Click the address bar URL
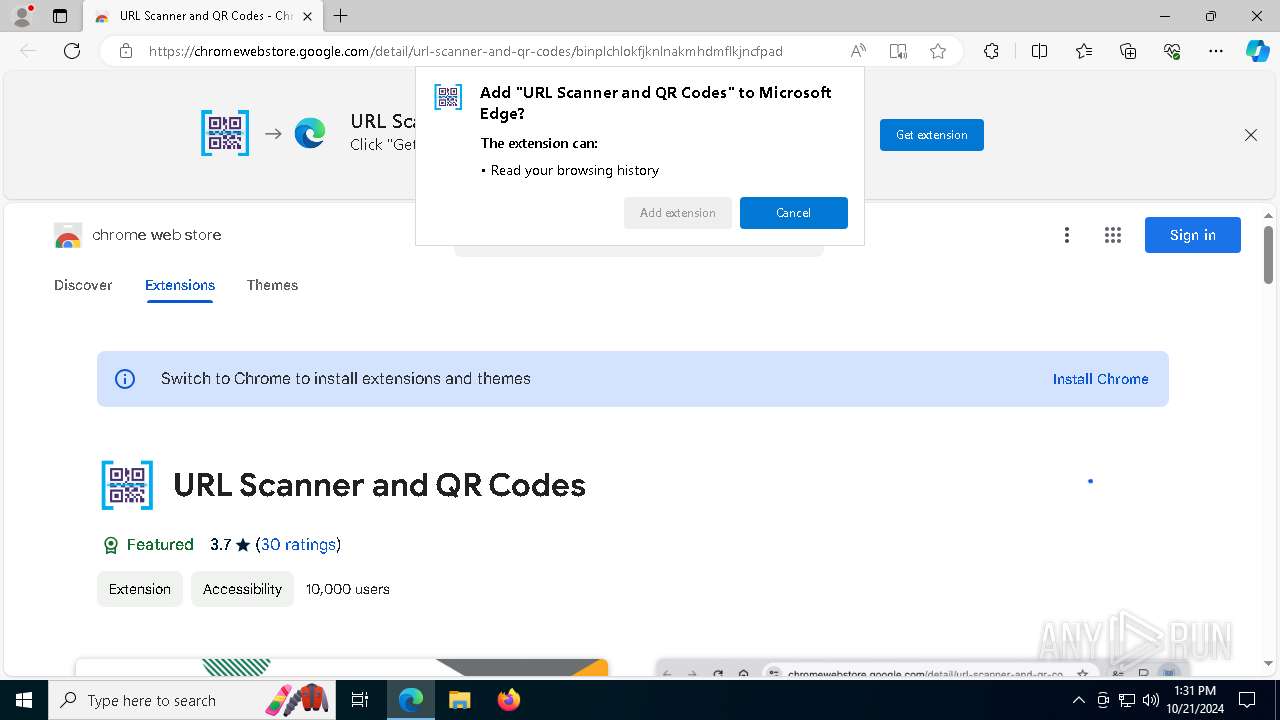The image size is (1280, 720). 466,51
